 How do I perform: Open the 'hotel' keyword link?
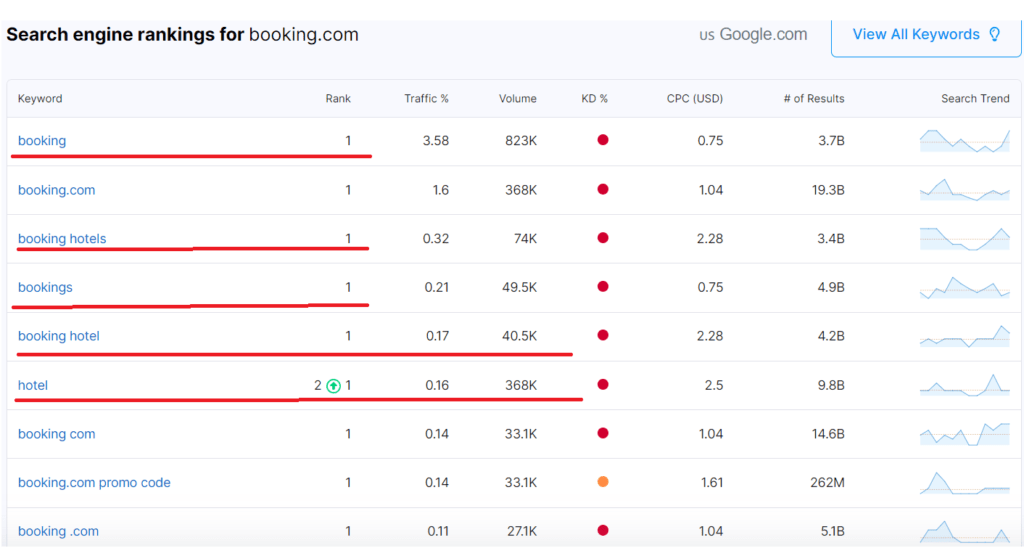point(33,385)
